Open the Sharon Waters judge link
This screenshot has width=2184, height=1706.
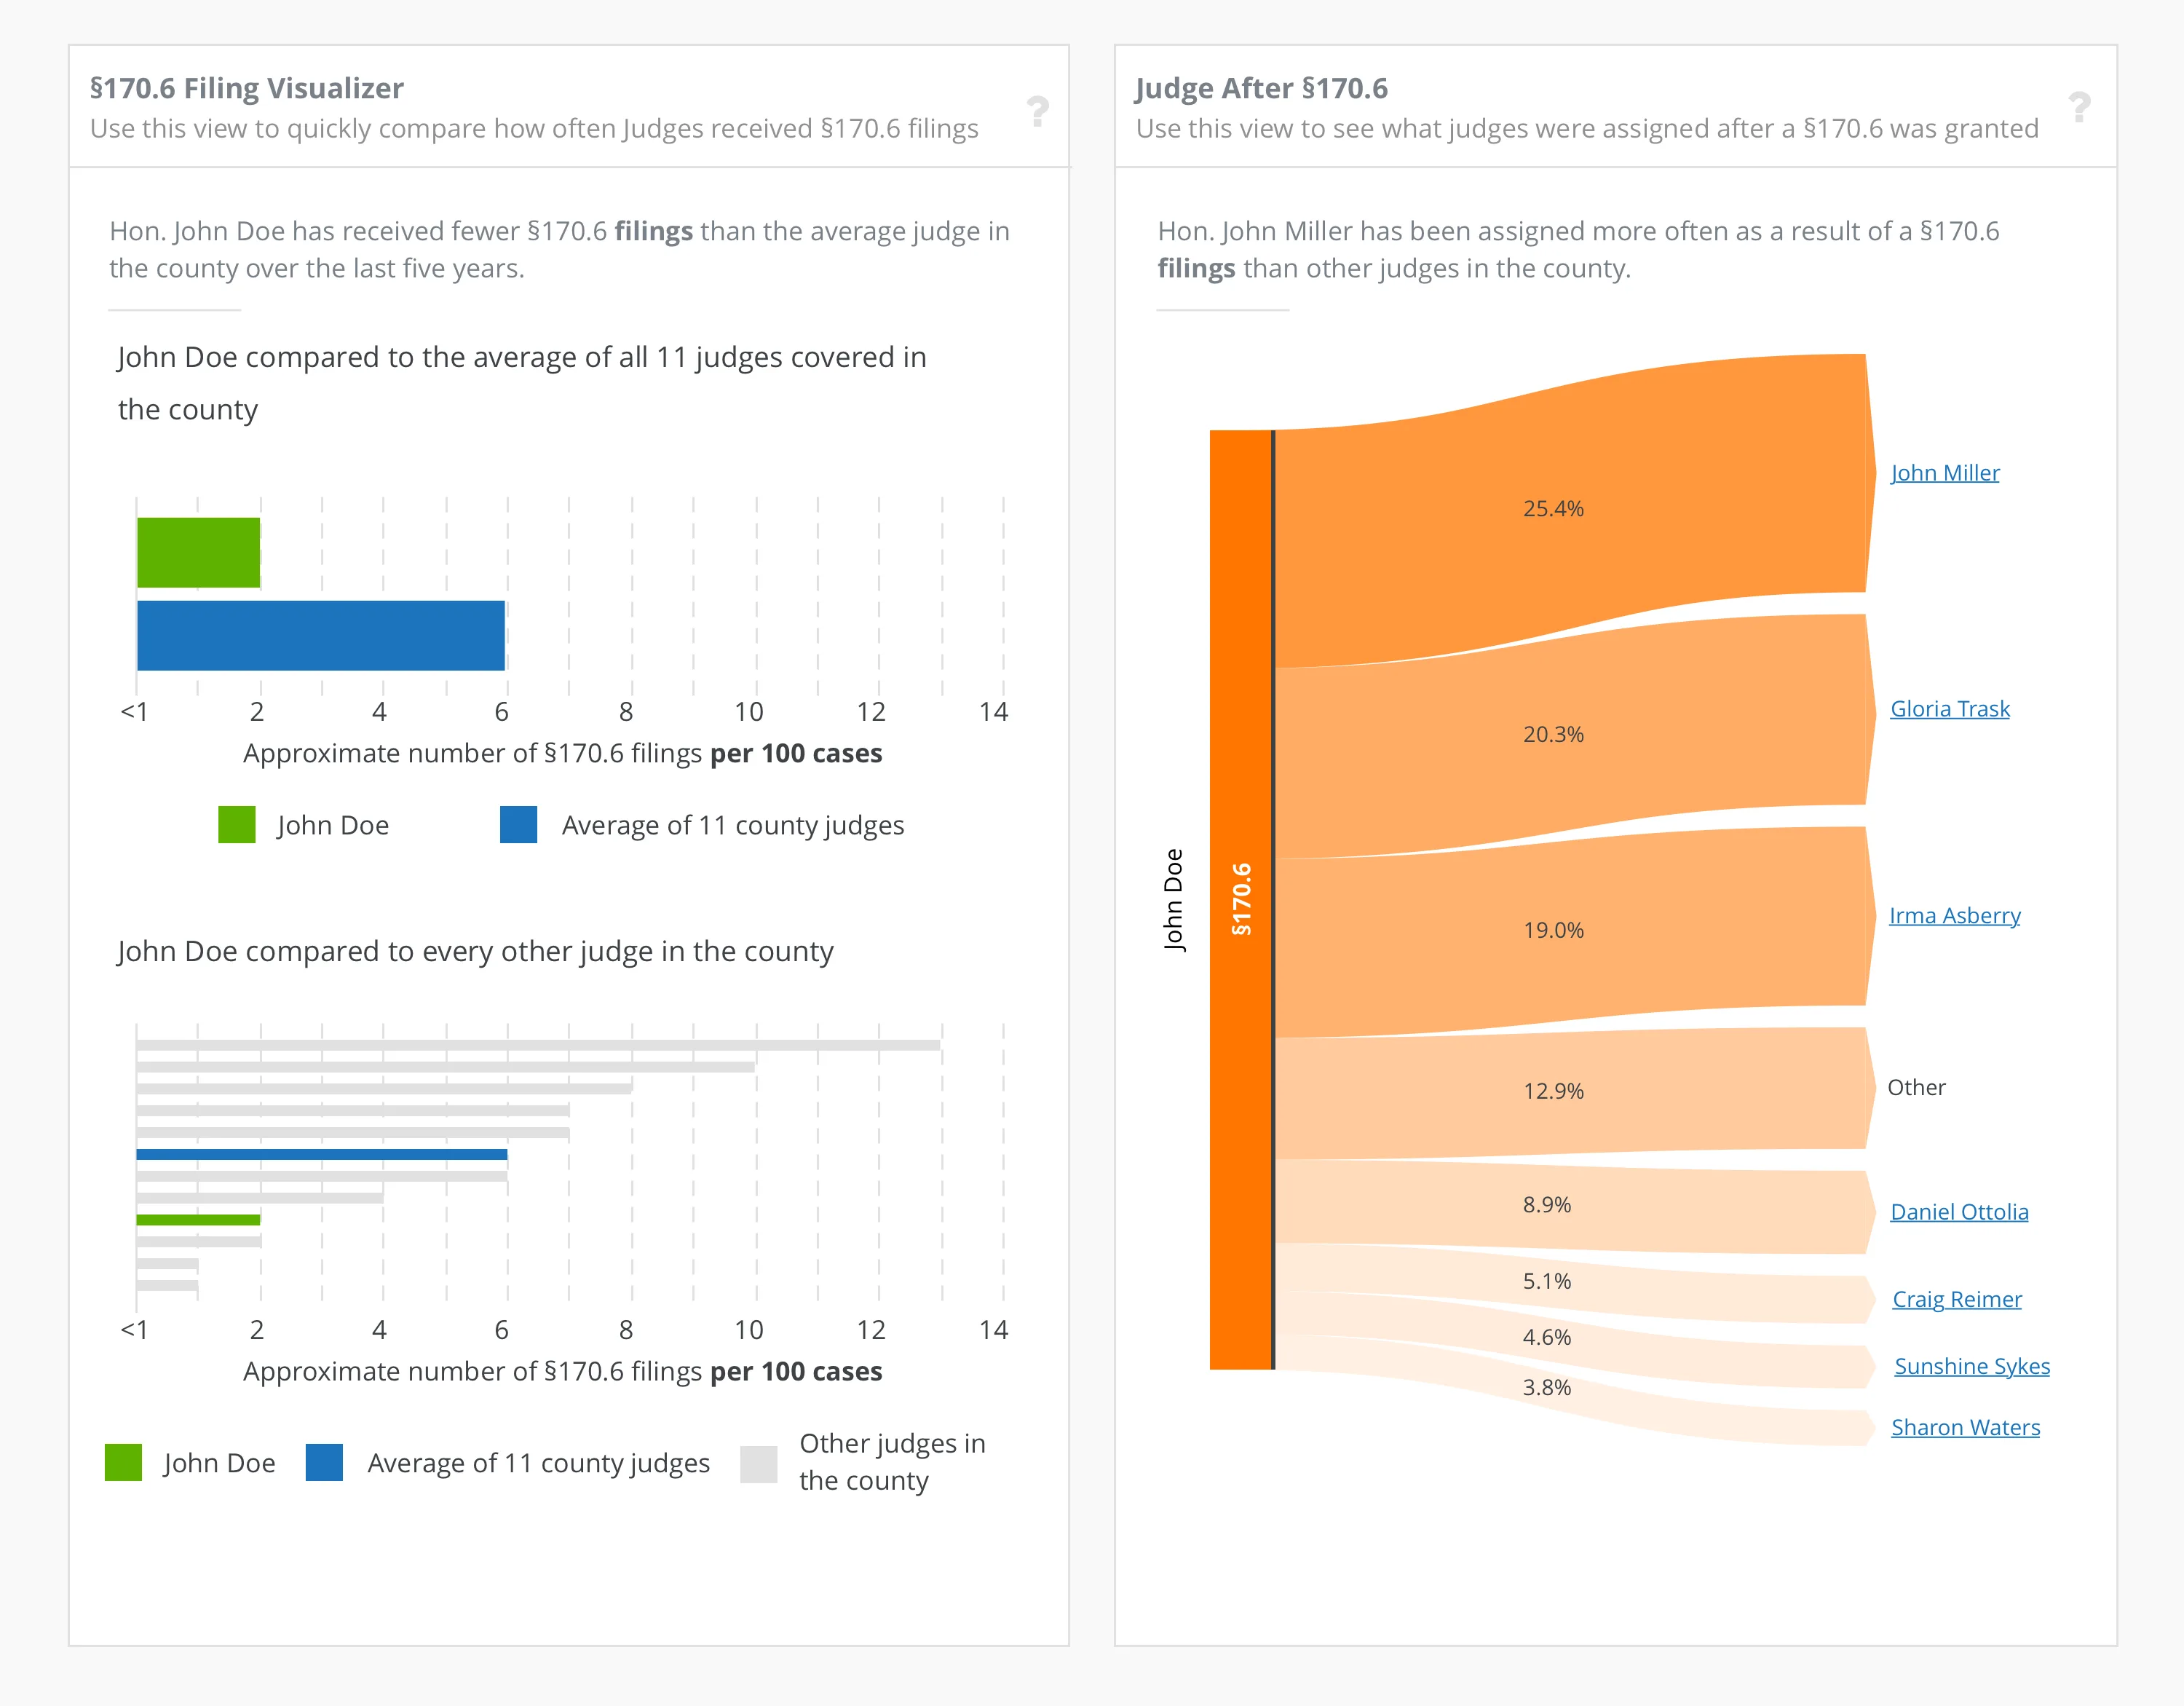pos(1965,1427)
